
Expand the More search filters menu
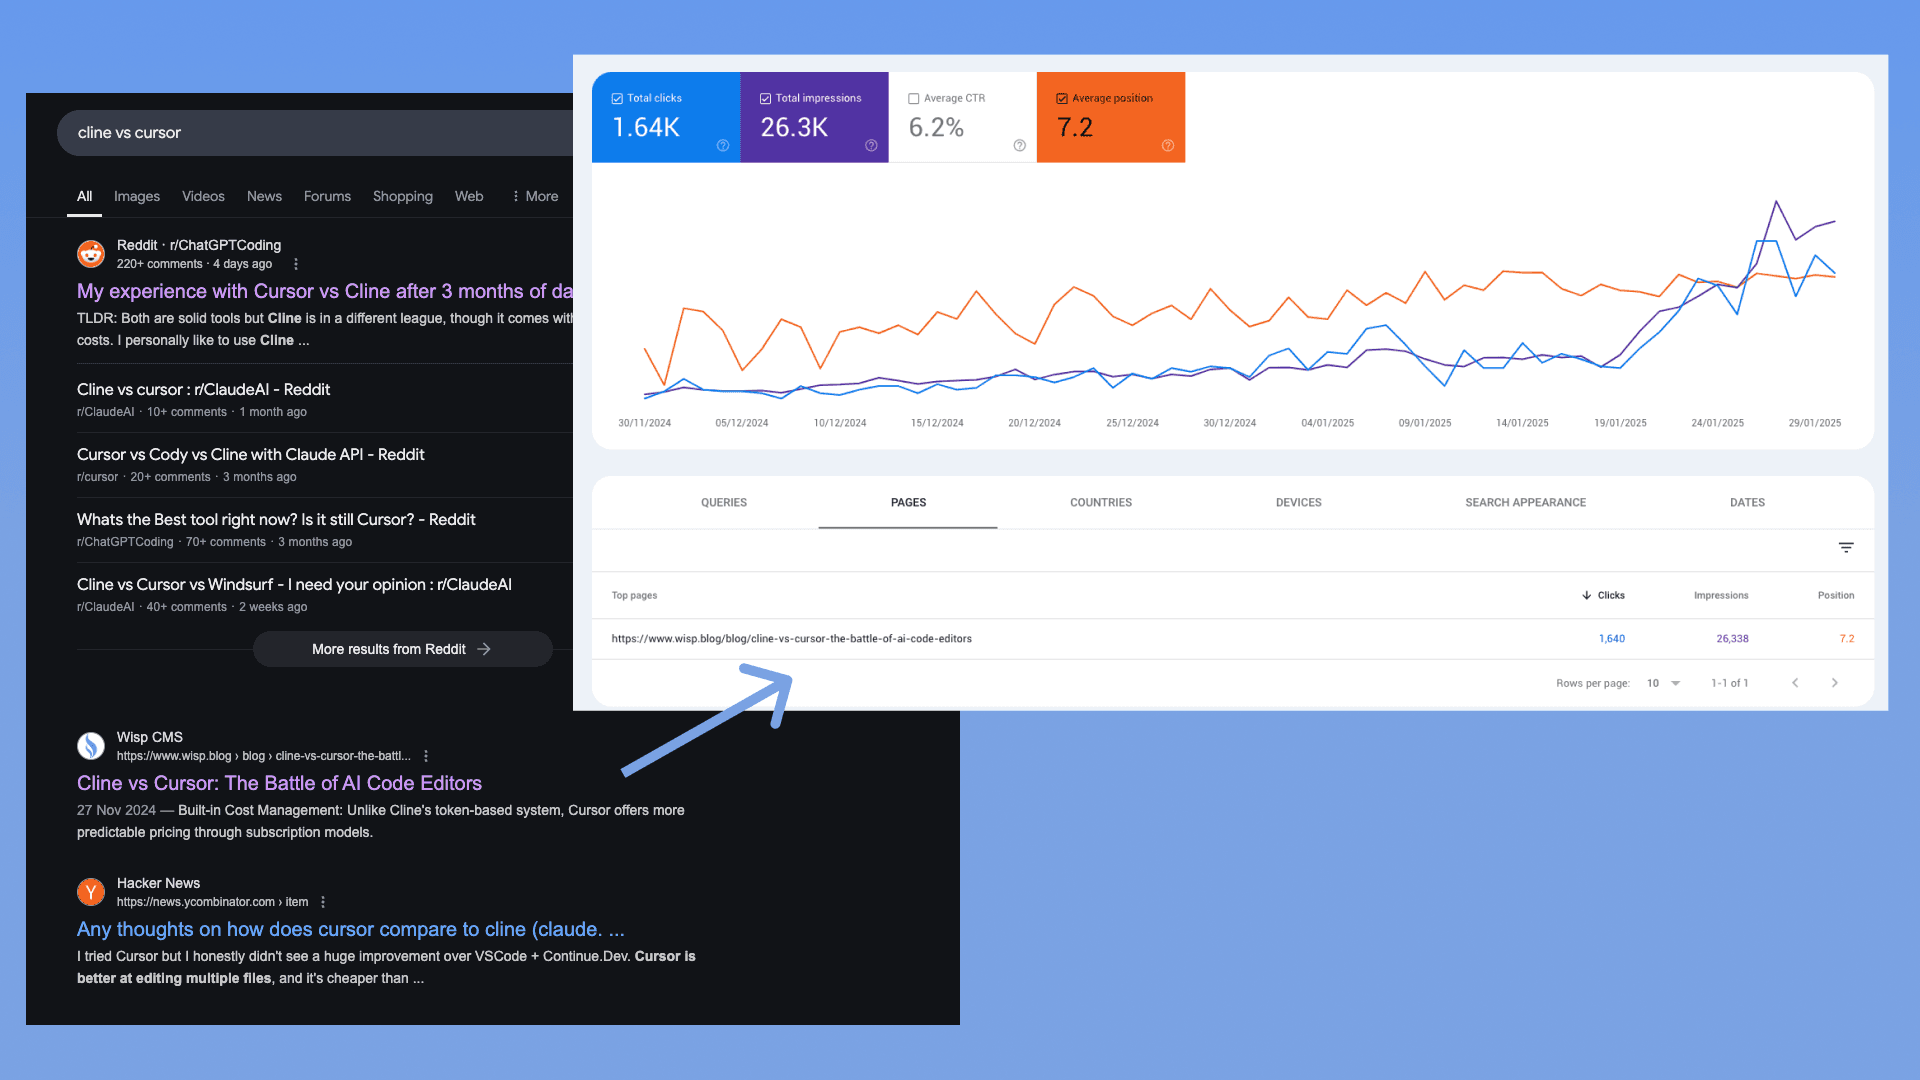click(x=535, y=196)
